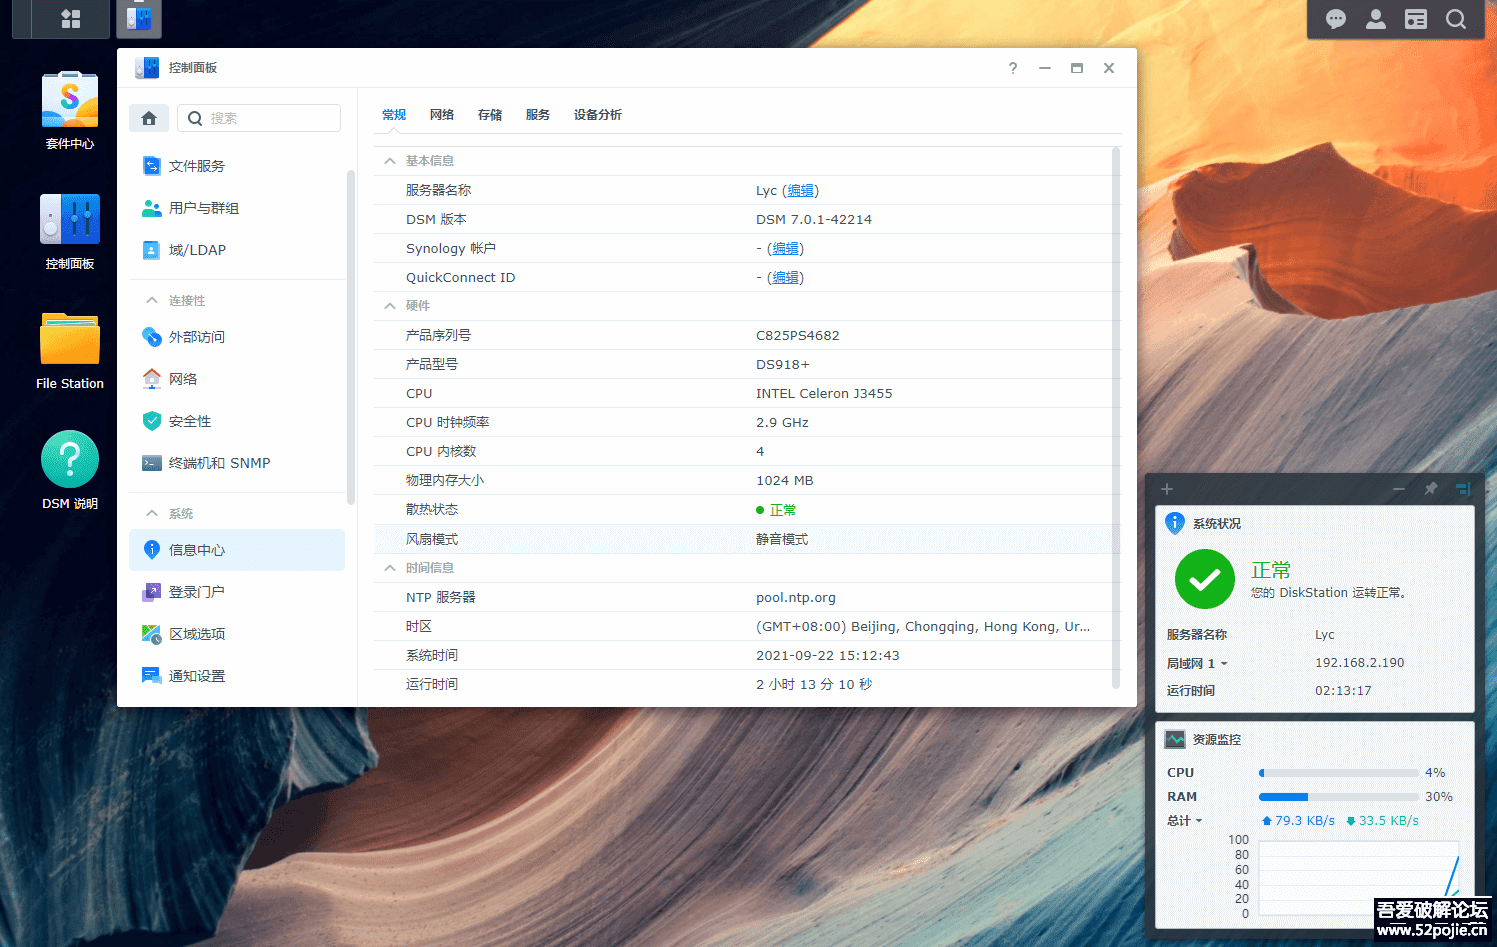The width and height of the screenshot is (1497, 947).
Task: Click the sidebar vertical scrollbar
Action: pyautogui.click(x=350, y=337)
